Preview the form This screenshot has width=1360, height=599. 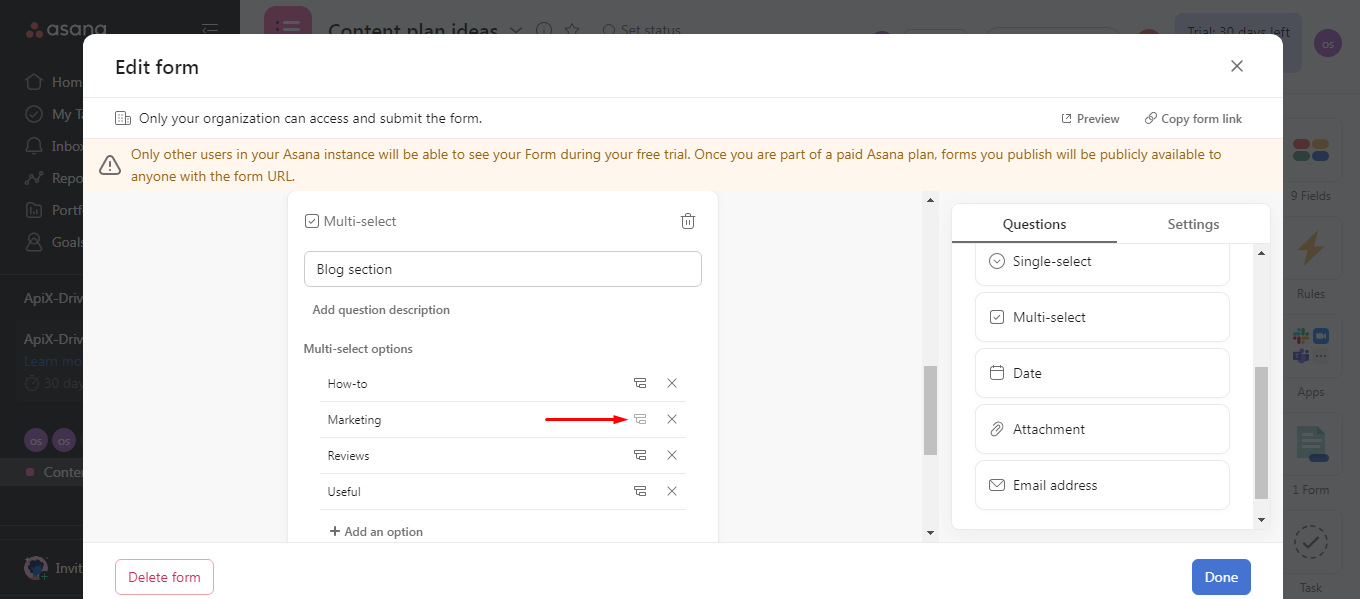point(1089,118)
